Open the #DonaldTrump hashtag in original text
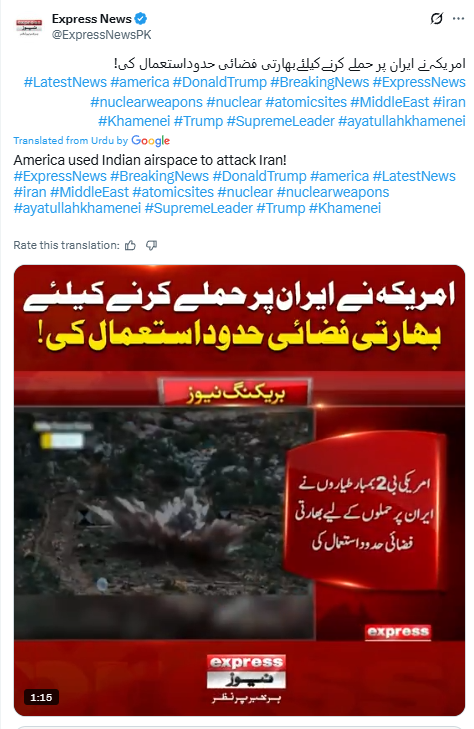The width and height of the screenshot is (474, 729). coord(220,82)
